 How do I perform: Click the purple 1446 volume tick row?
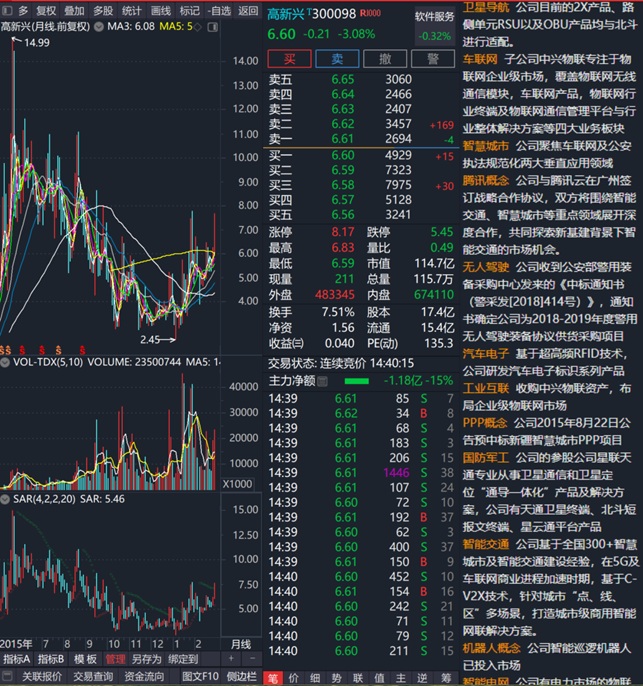coord(360,472)
